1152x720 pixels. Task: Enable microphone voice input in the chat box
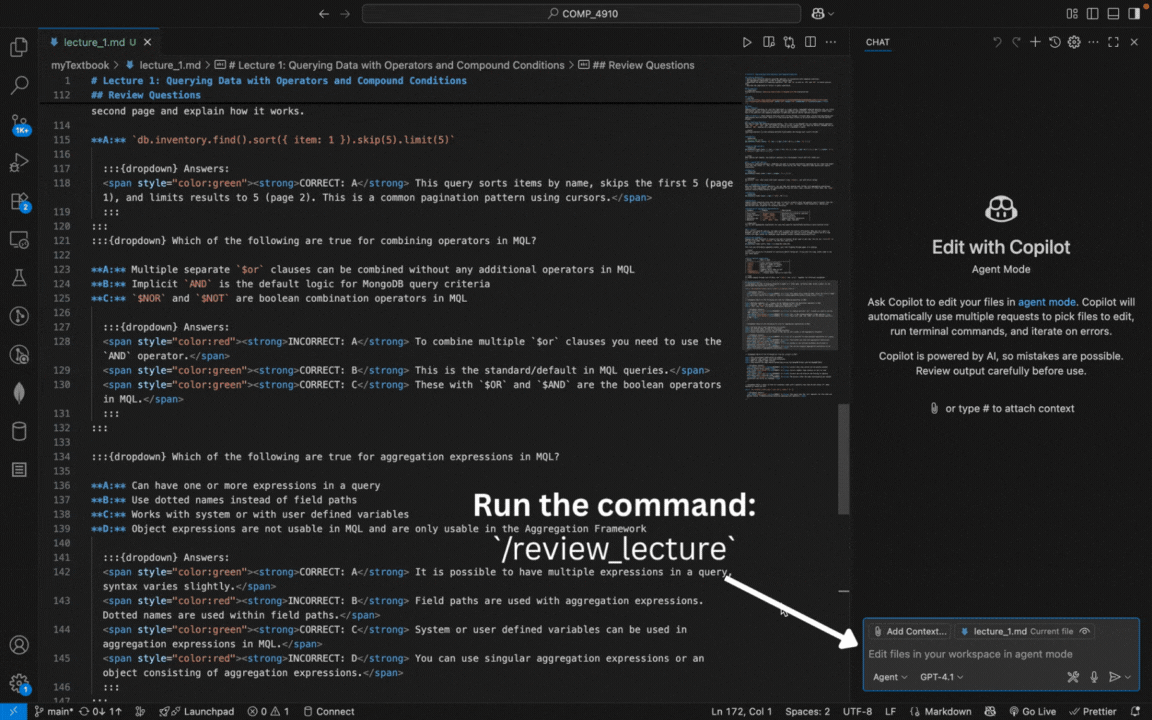(x=1094, y=677)
